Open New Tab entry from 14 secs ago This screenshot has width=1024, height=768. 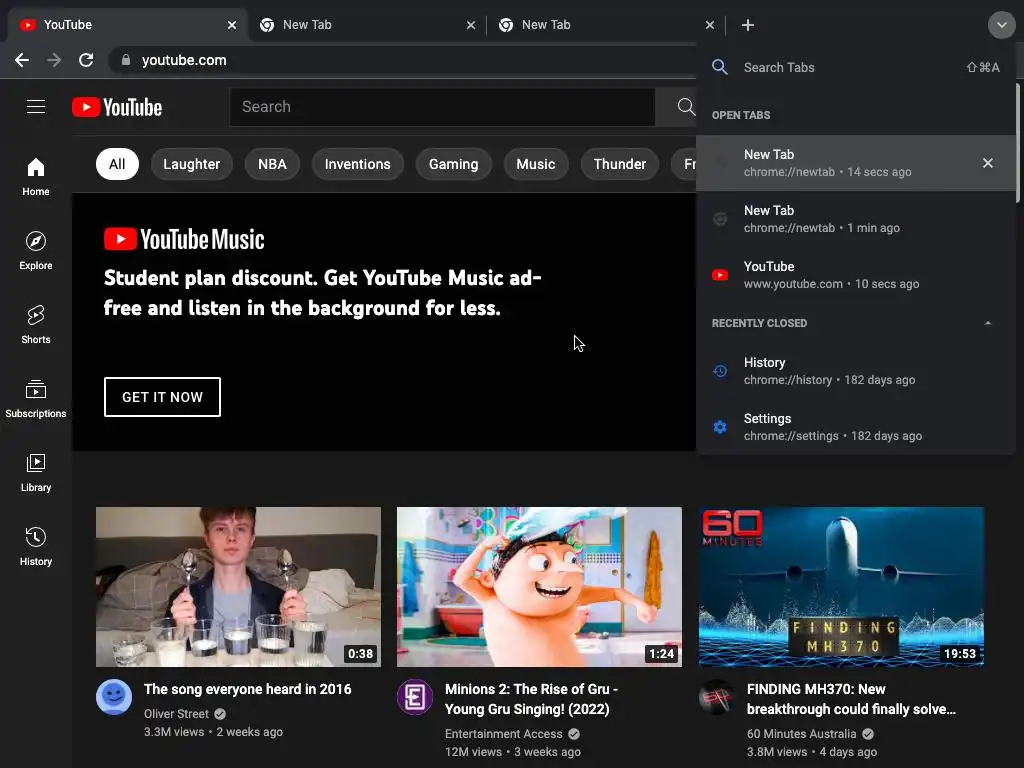(856, 163)
